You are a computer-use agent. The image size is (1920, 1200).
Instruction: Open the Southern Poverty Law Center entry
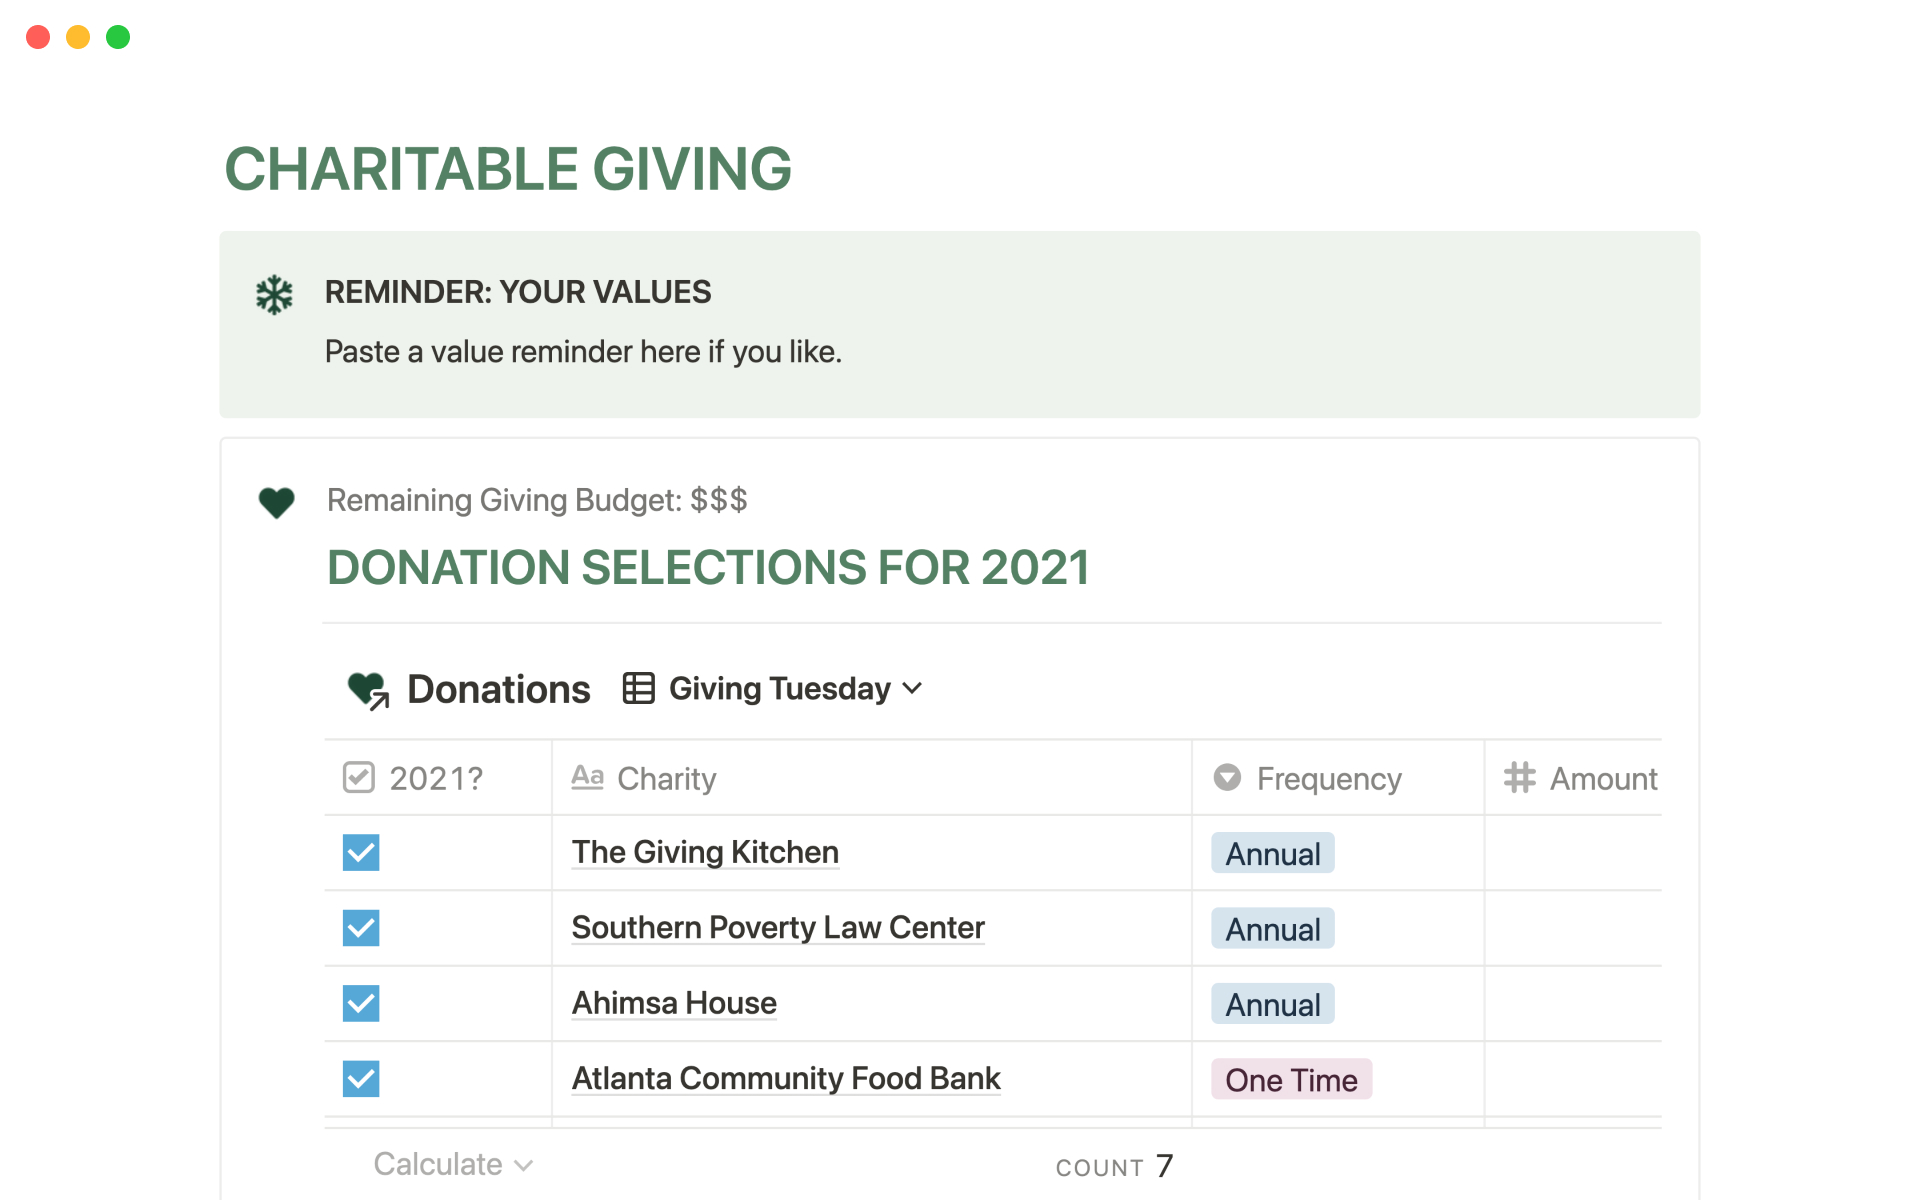click(778, 928)
